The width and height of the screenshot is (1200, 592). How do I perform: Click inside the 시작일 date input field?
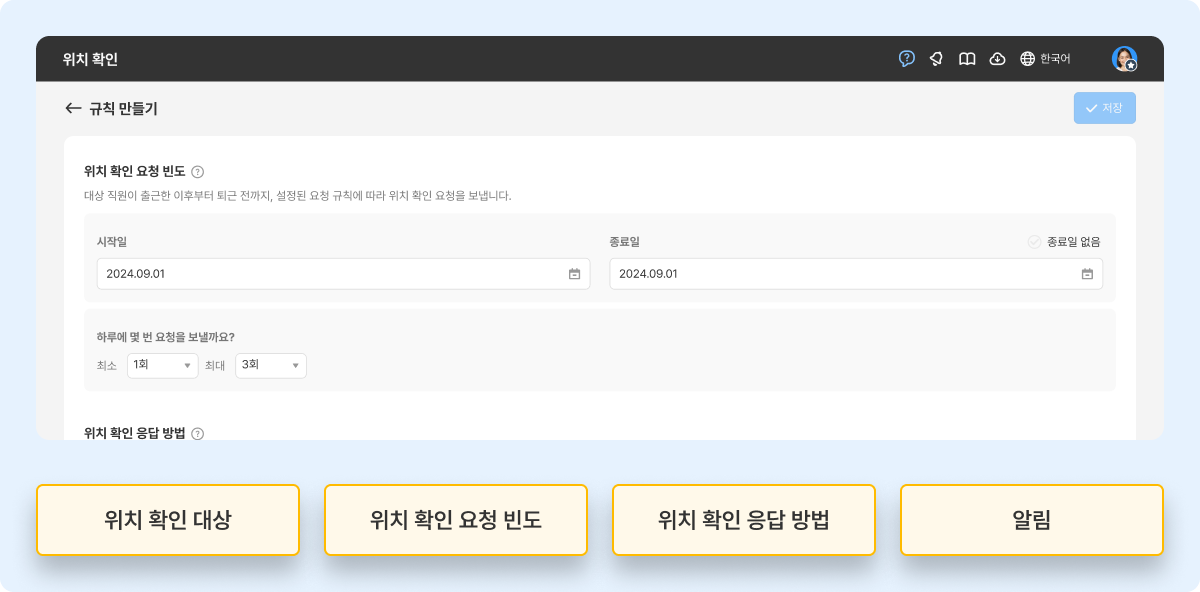click(300, 273)
